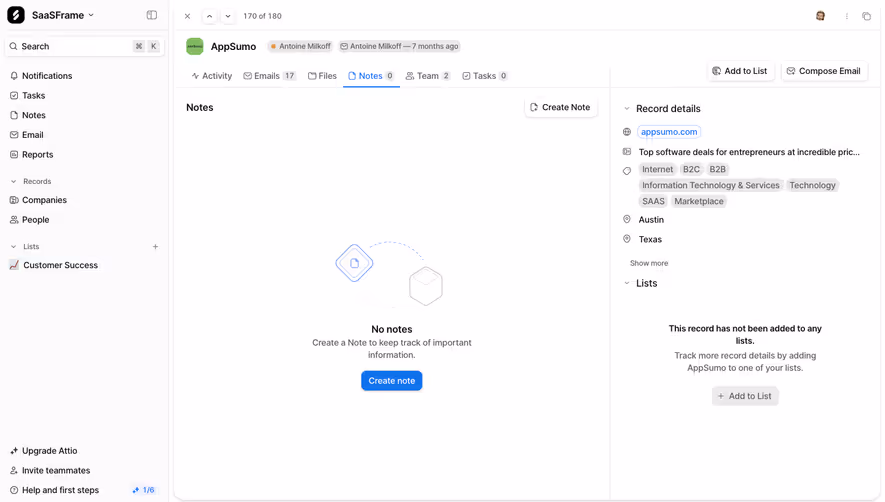Collapse the Lists section in the record panel
This screenshot has width=885, height=502.
(626, 283)
